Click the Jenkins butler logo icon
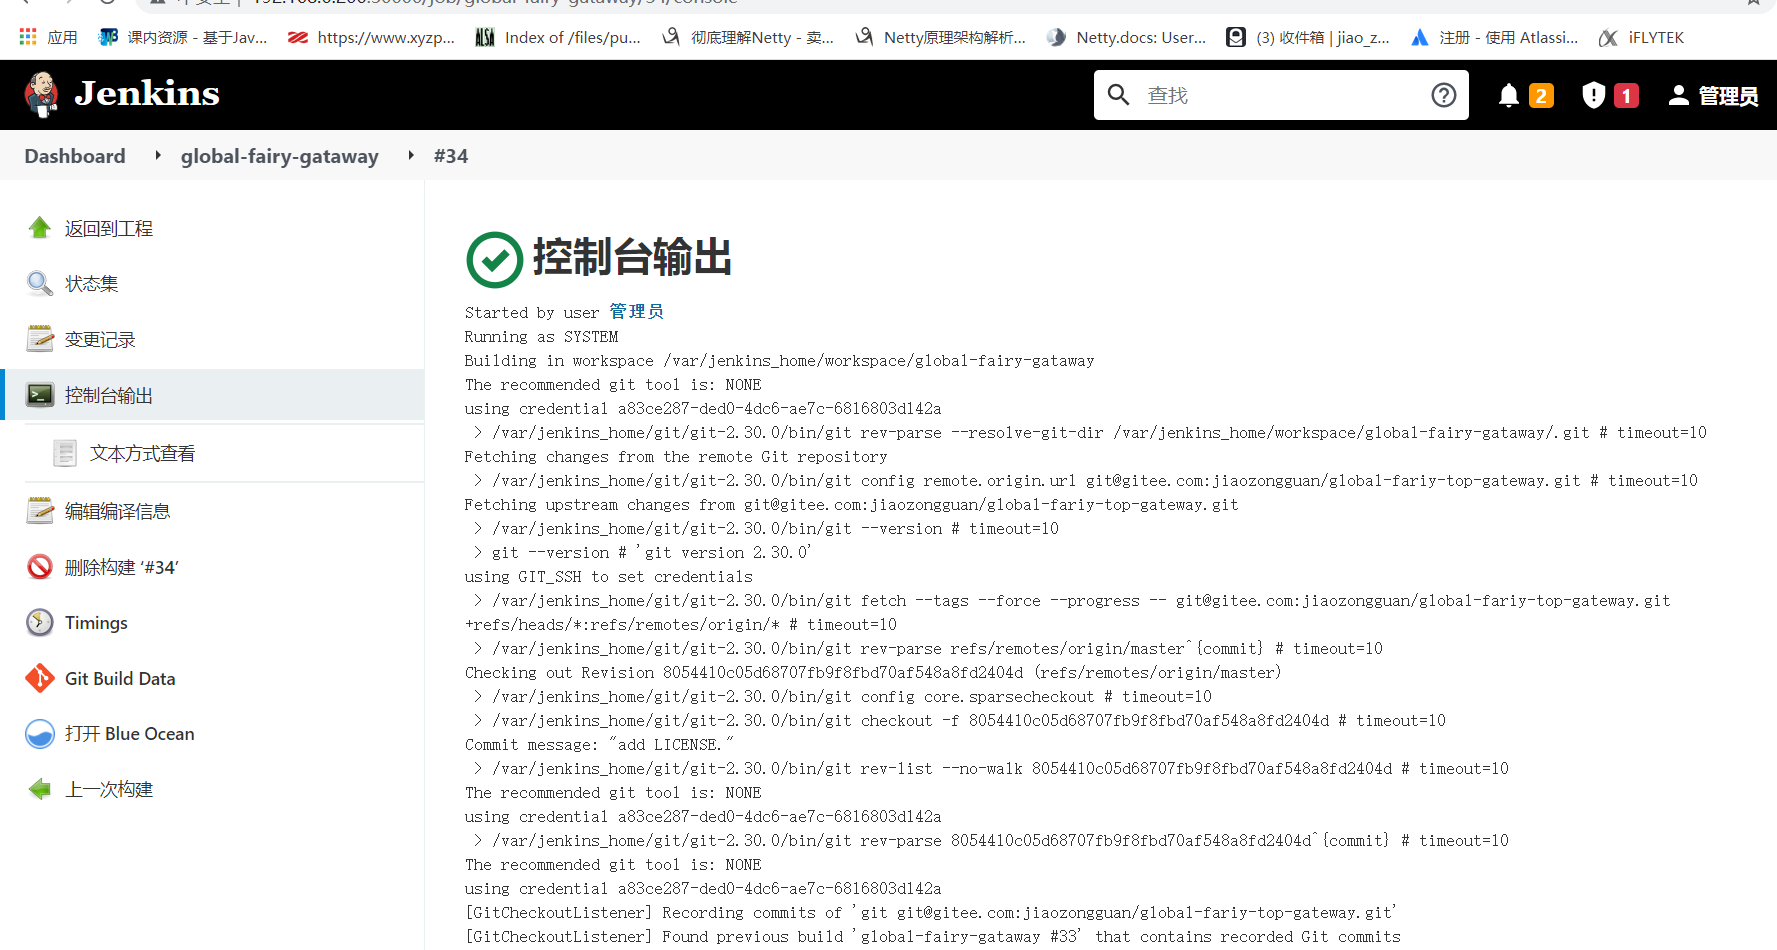This screenshot has height=950, width=1777. [41, 95]
